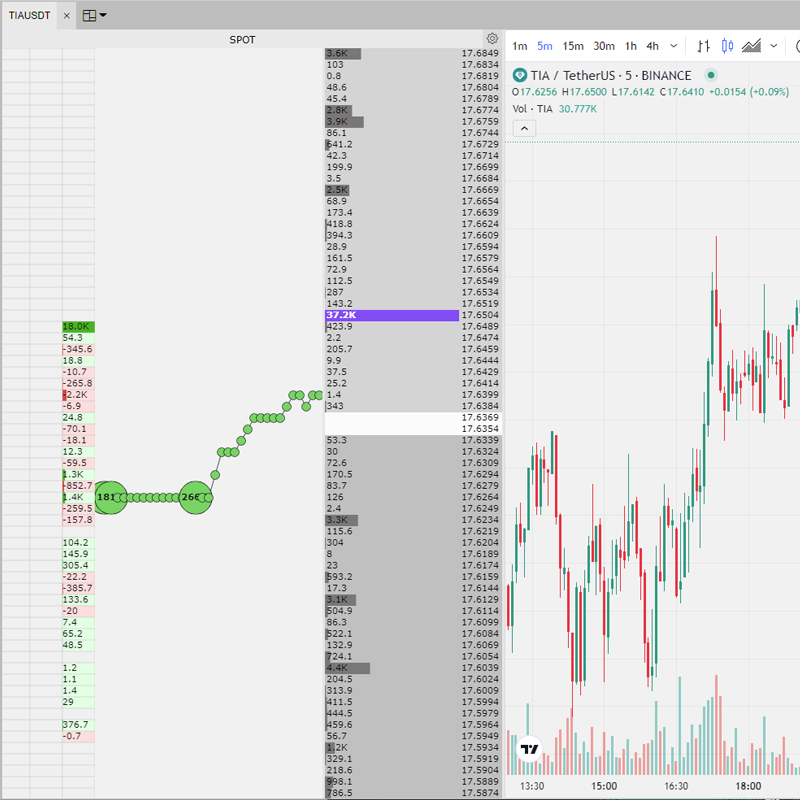Open the layout dropdown arrow
800x800 pixels.
(x=104, y=16)
